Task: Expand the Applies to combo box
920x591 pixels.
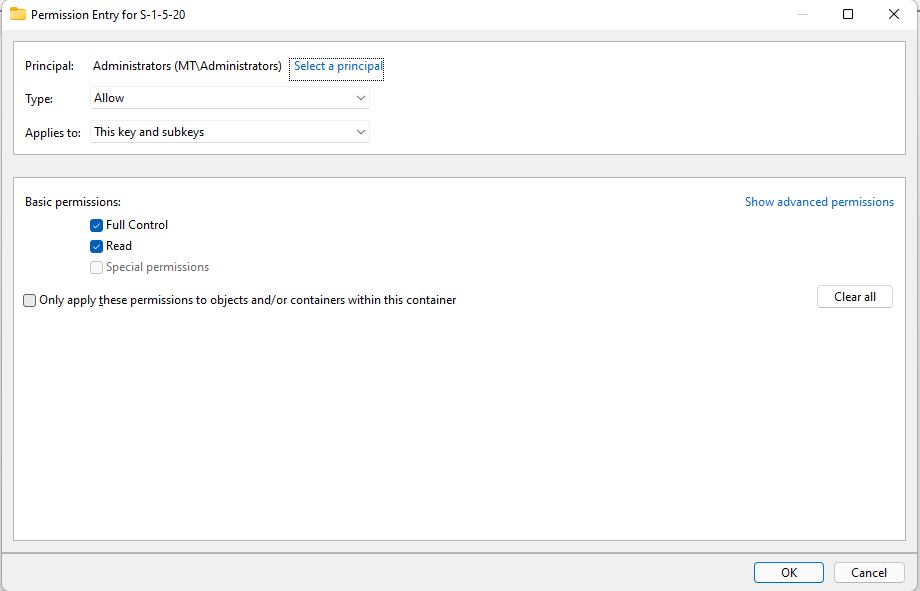Action: coord(230,132)
